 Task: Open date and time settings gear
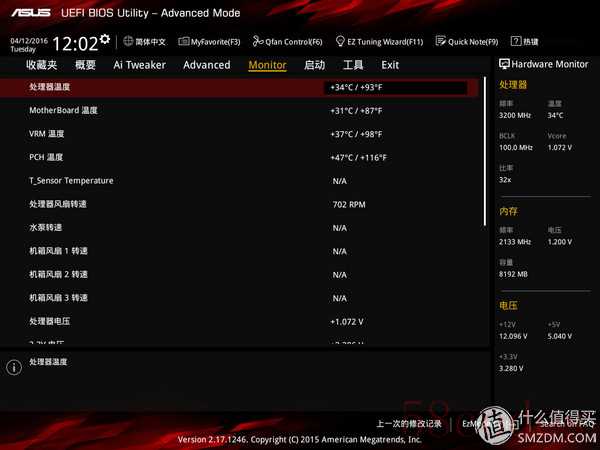105,39
